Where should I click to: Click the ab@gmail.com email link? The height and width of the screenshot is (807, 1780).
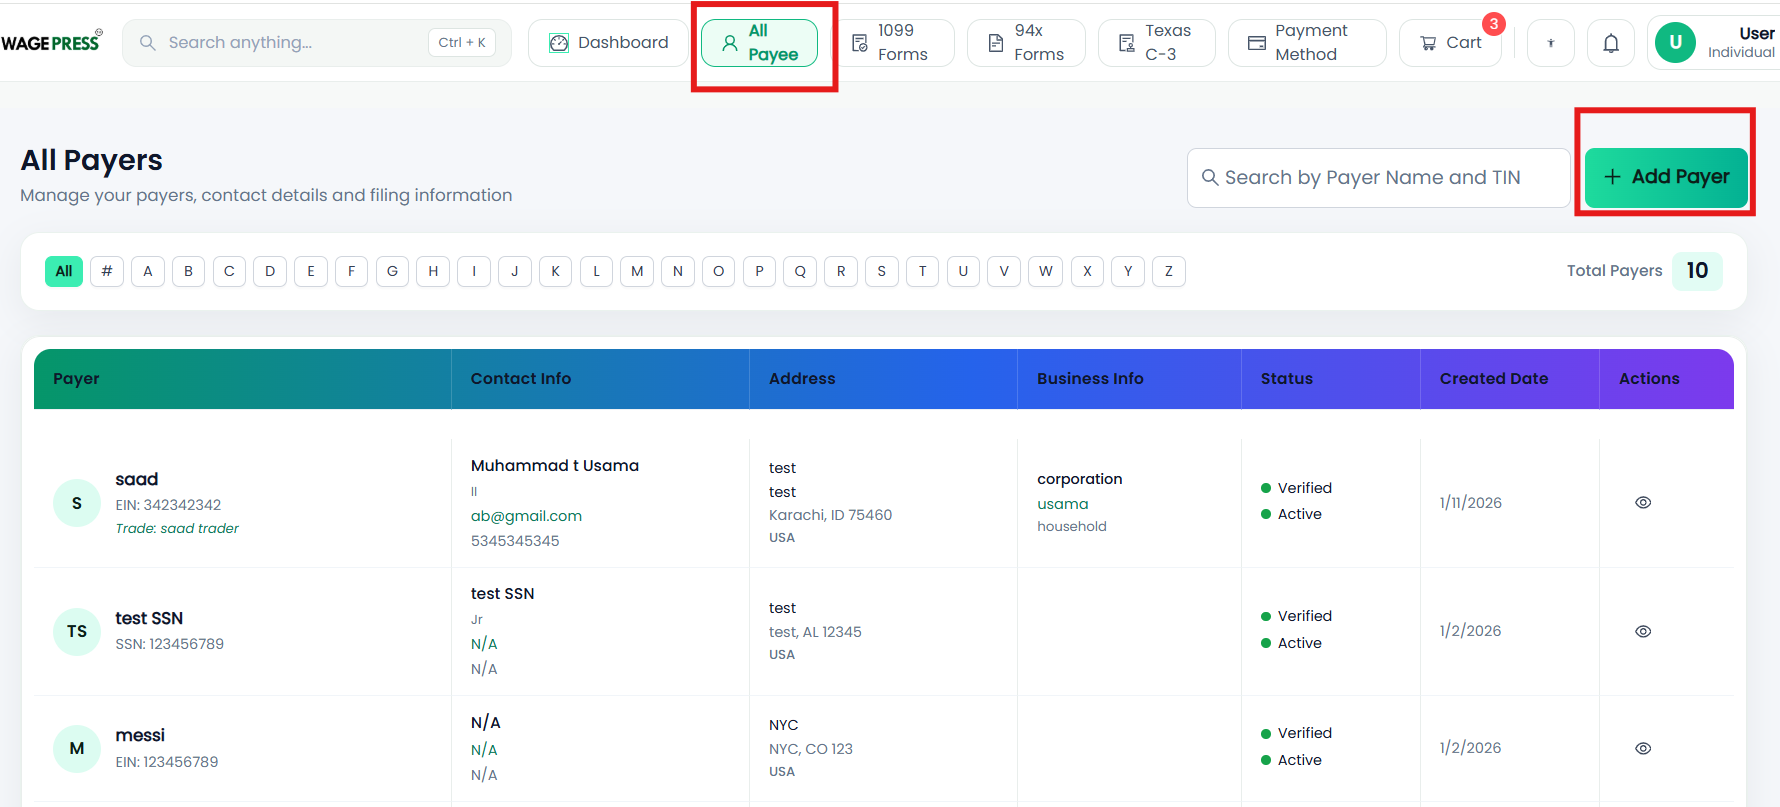click(x=526, y=516)
